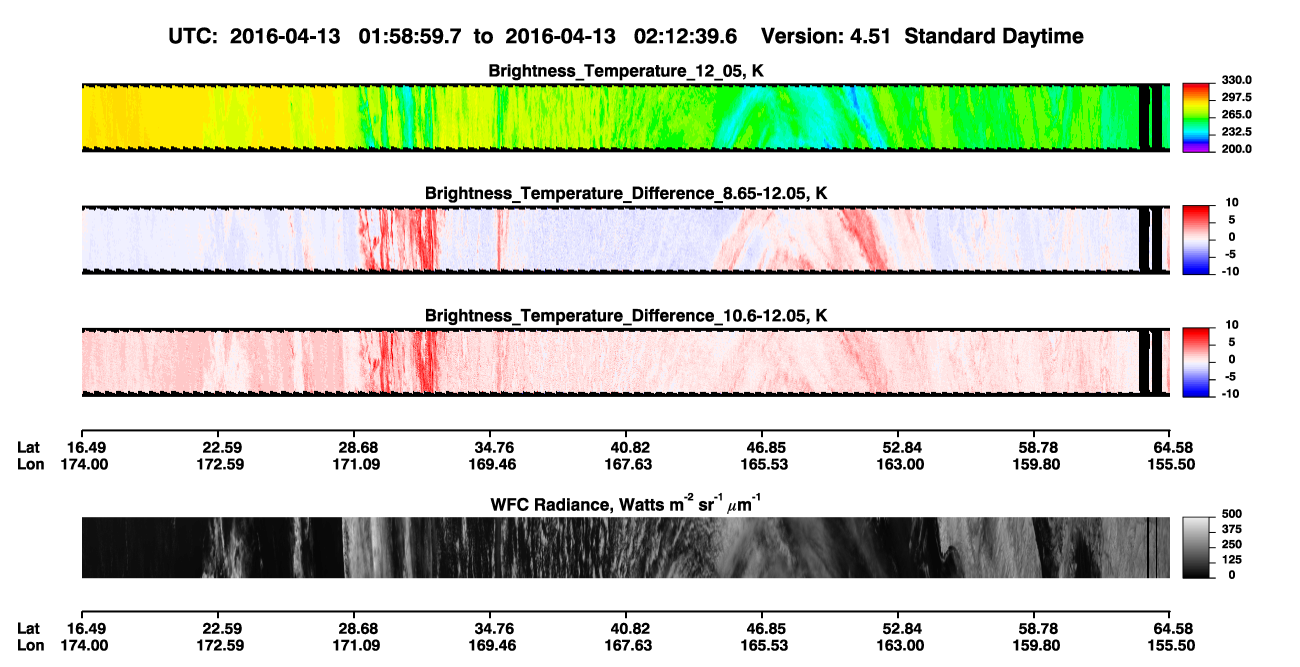Click the 'Lon' label of the bottom axis
The height and width of the screenshot is (667, 1300).
coord(30,644)
